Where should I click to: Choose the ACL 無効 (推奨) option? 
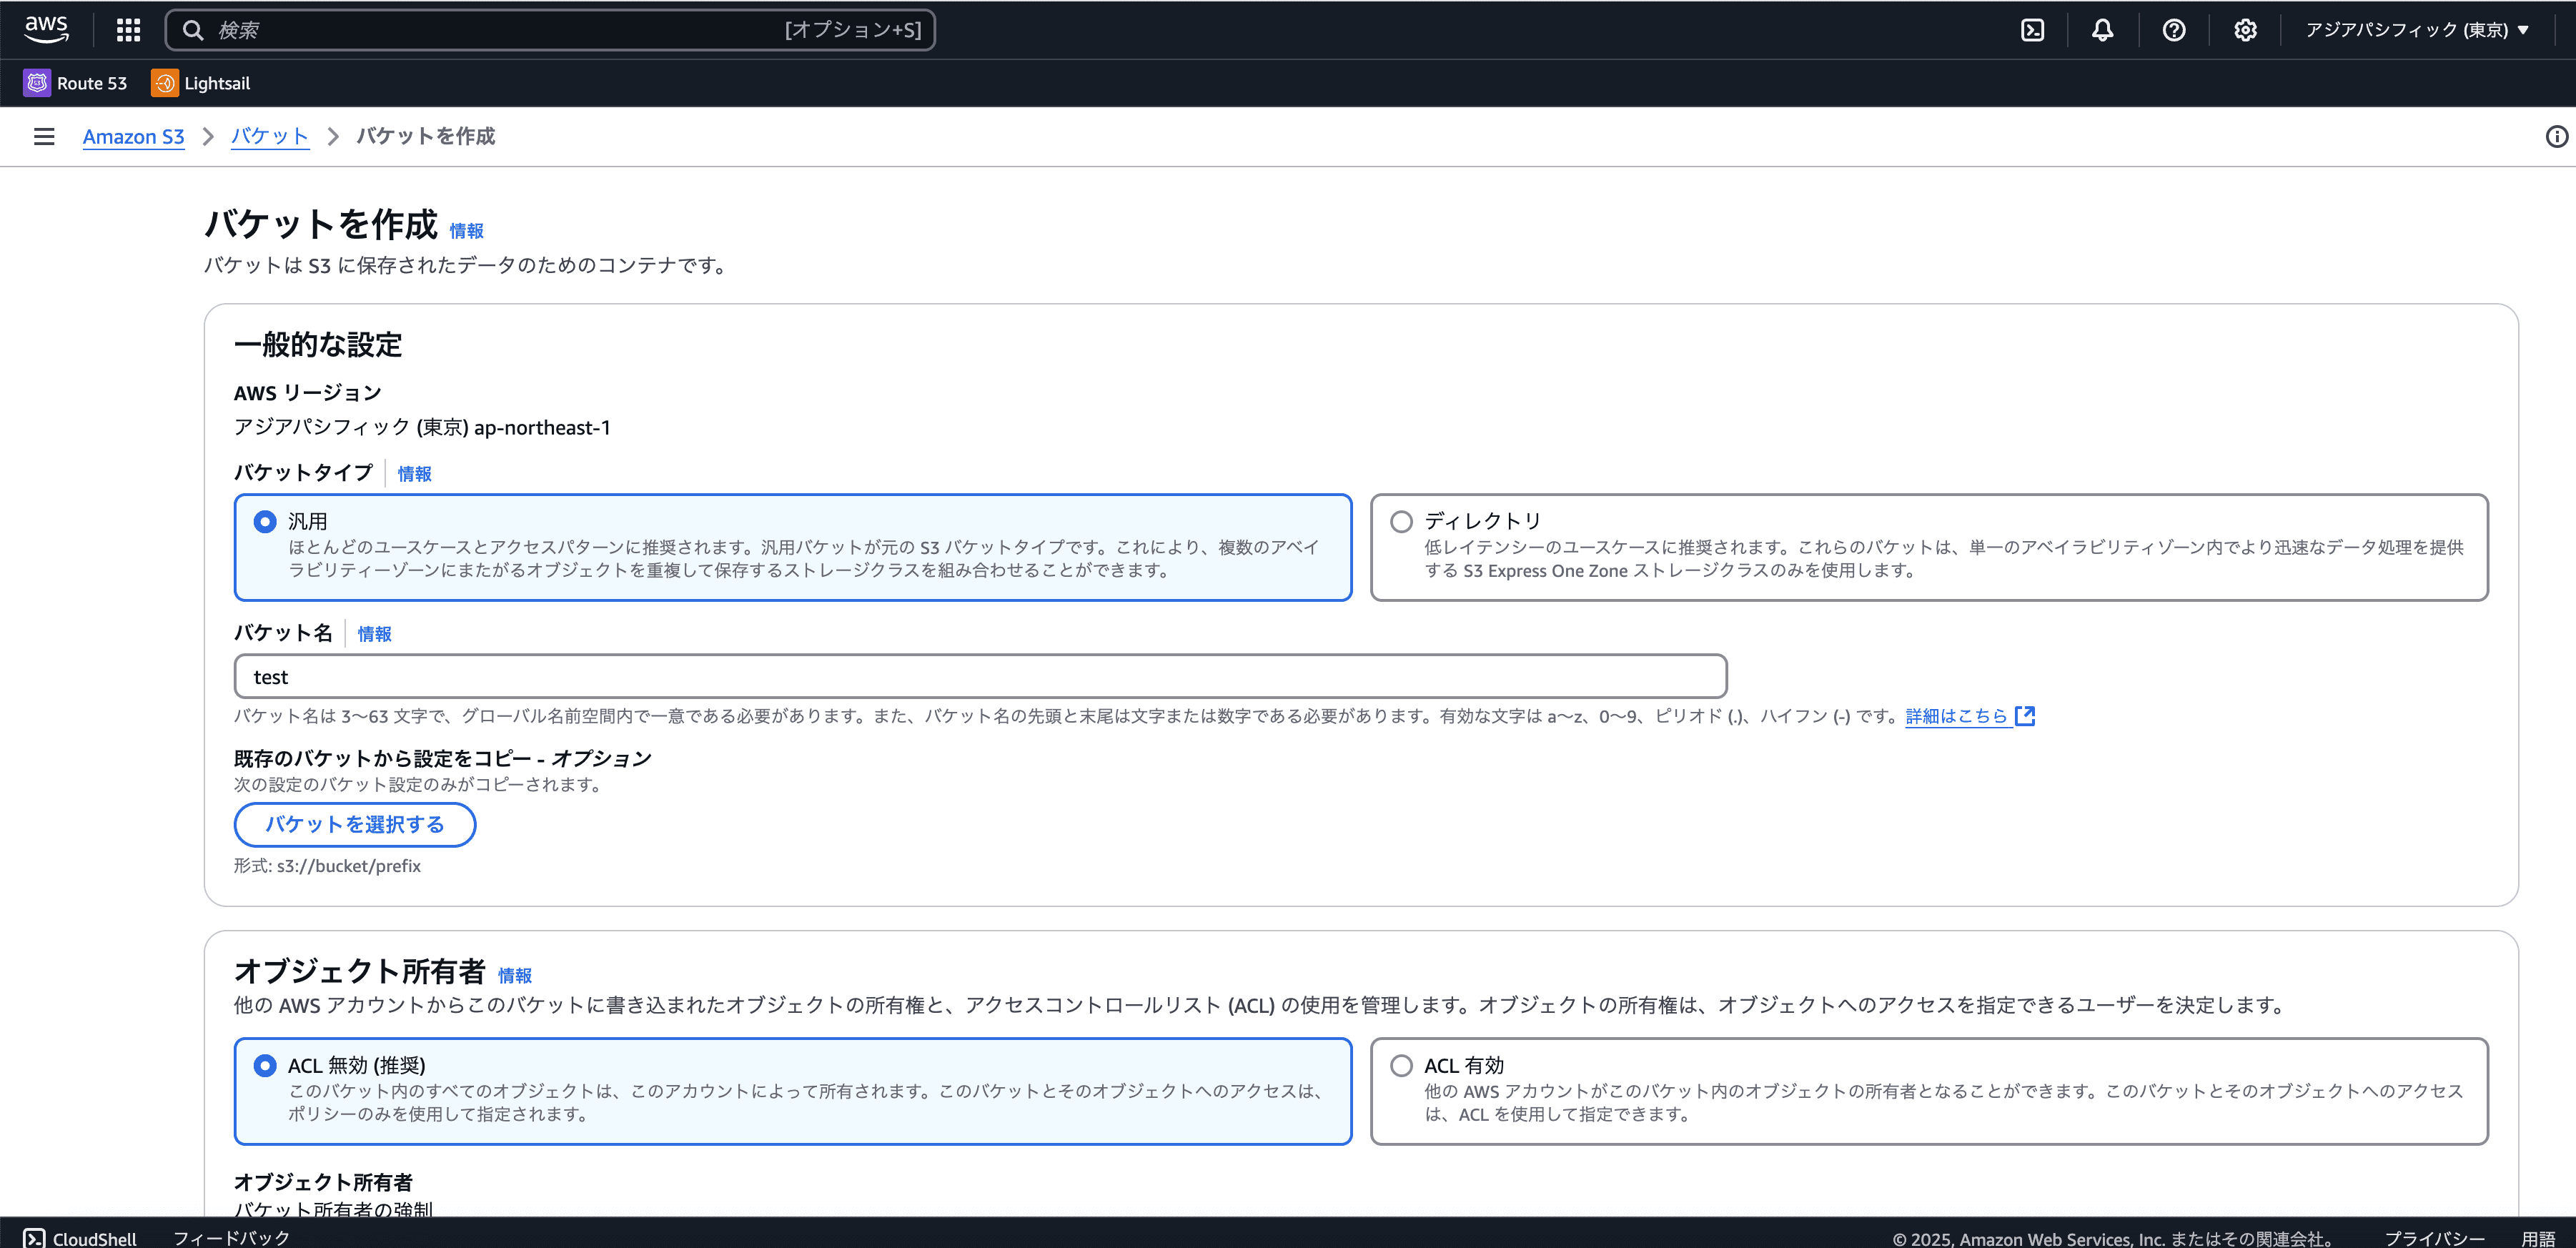(265, 1065)
